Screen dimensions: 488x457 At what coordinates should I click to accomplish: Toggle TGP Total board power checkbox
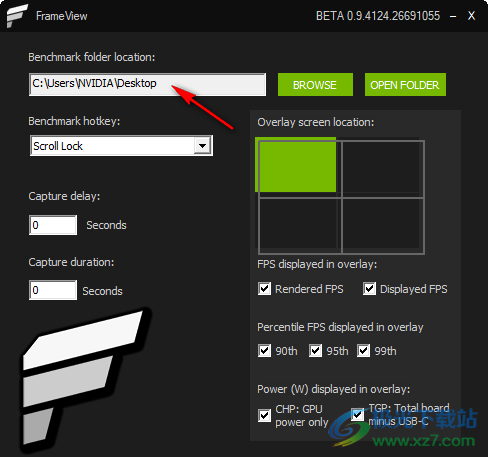[x=357, y=415]
